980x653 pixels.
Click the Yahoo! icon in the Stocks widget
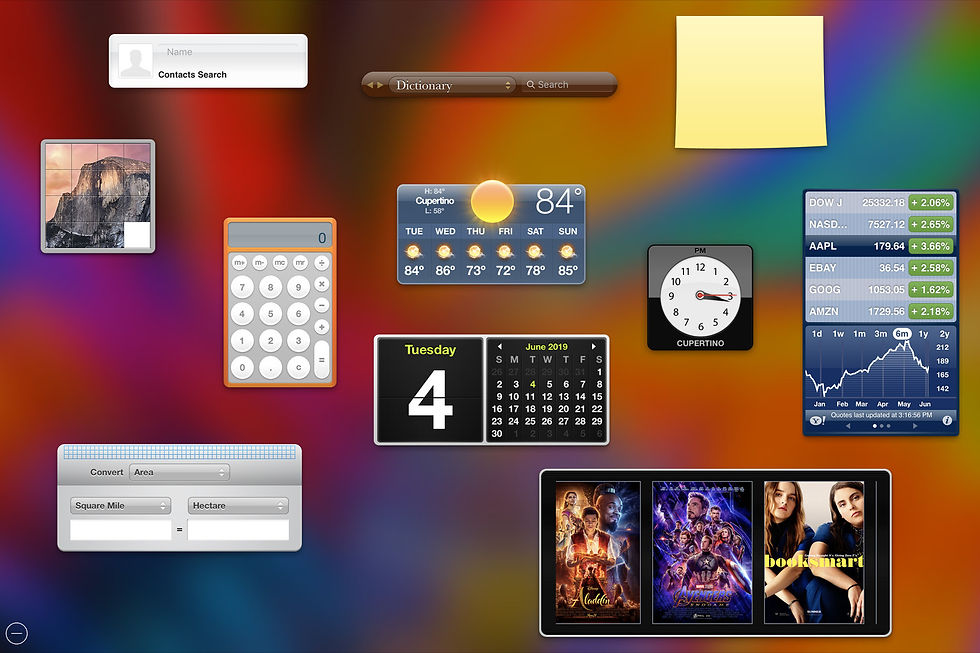coord(817,419)
